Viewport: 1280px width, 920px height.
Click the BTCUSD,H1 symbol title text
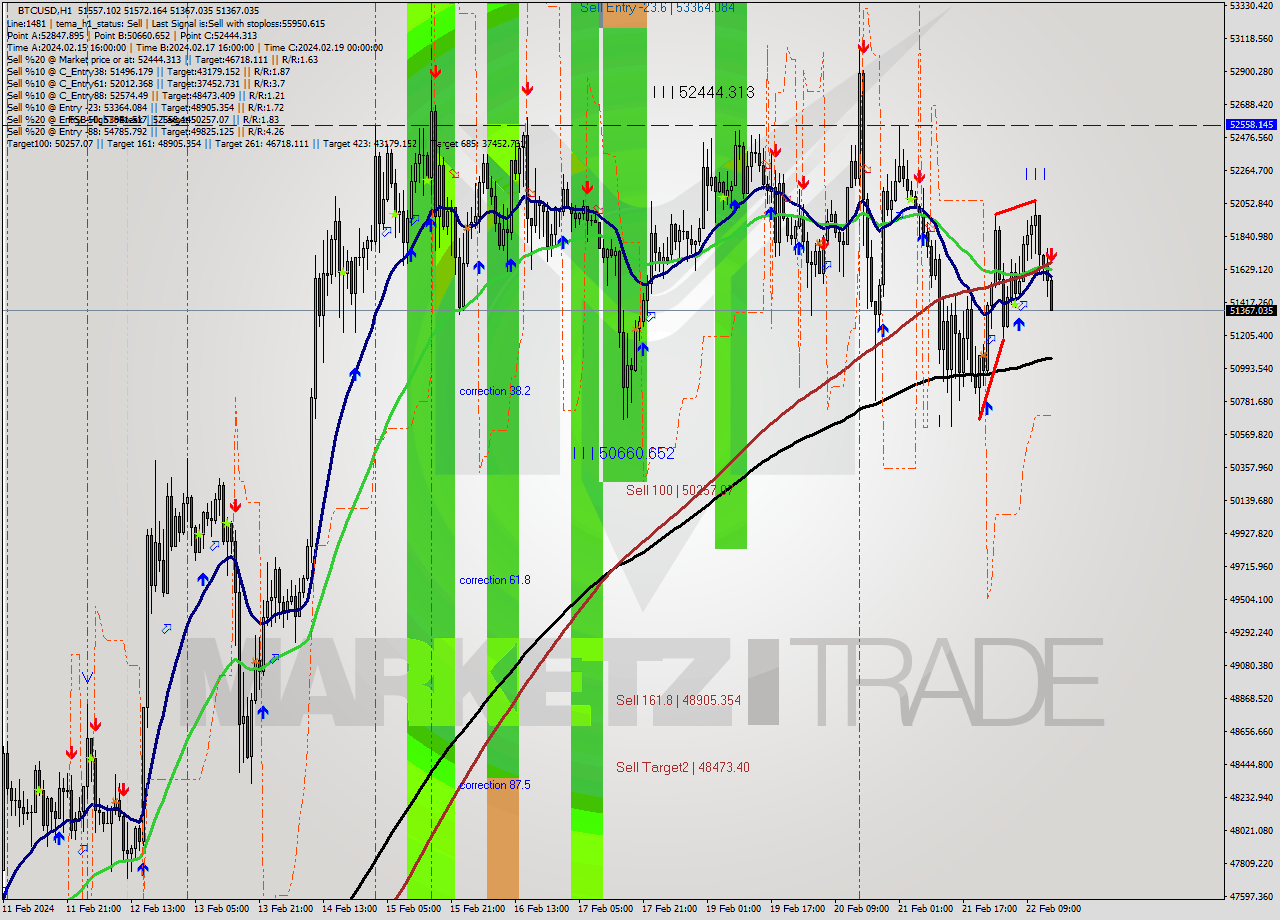click(45, 10)
